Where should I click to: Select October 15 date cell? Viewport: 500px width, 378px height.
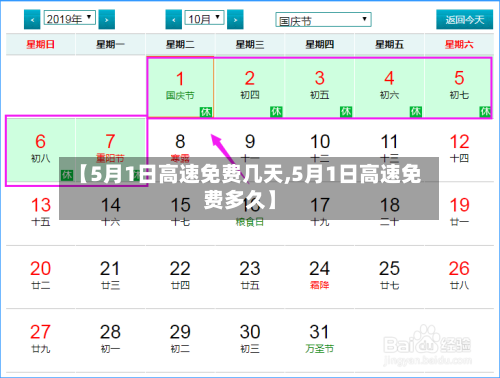click(x=180, y=213)
